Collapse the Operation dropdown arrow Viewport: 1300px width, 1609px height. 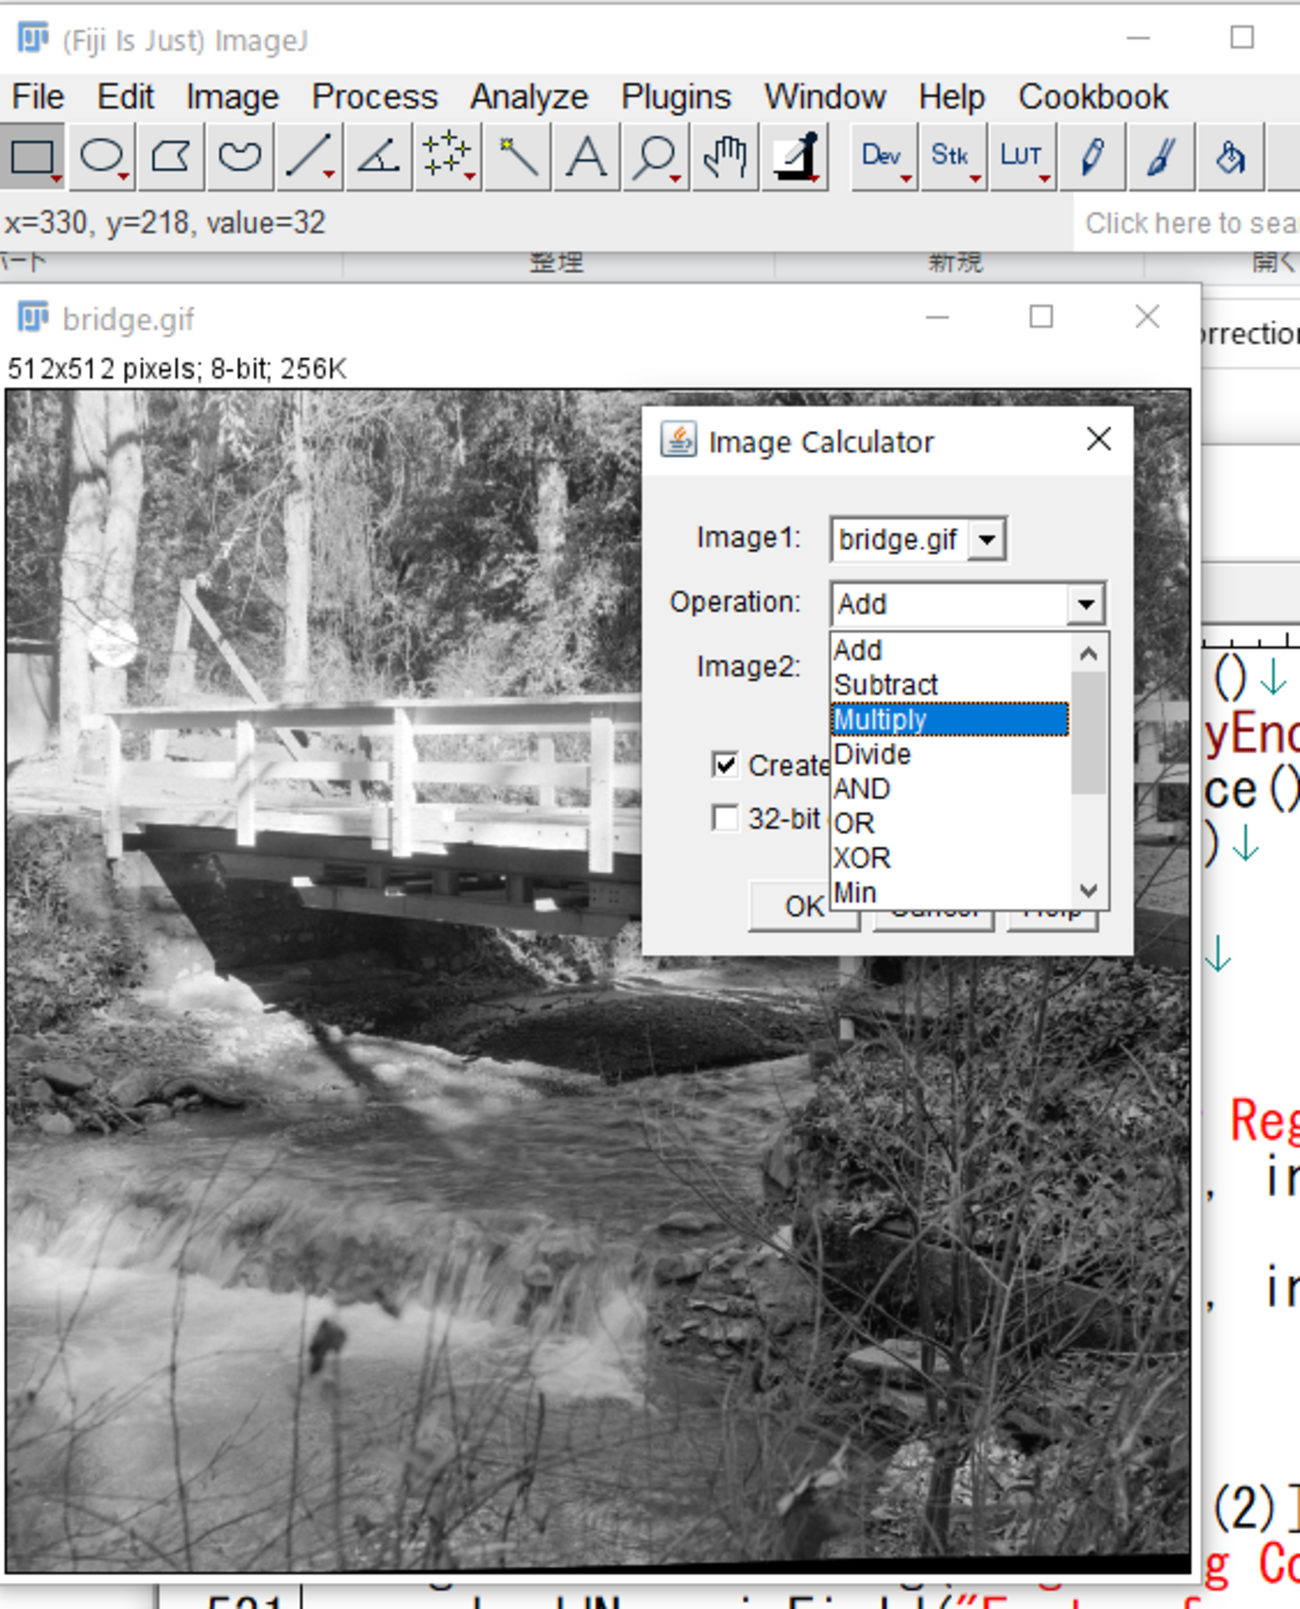[1085, 604]
